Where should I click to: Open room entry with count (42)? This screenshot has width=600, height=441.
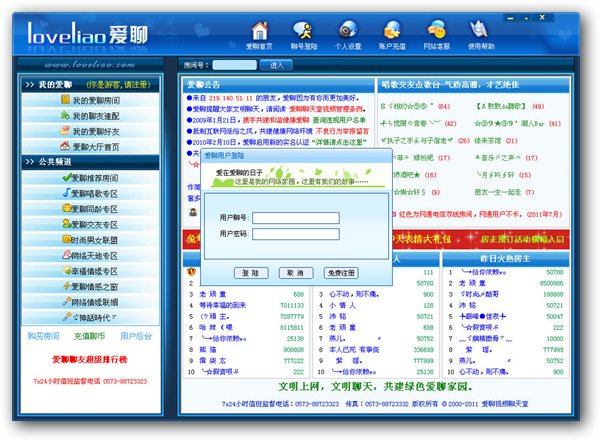tap(418, 123)
